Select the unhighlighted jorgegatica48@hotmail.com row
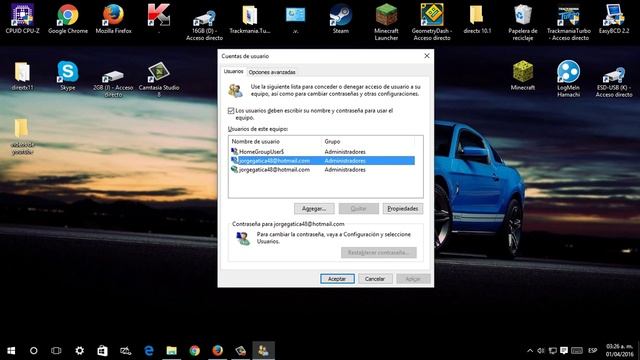 tap(322, 169)
